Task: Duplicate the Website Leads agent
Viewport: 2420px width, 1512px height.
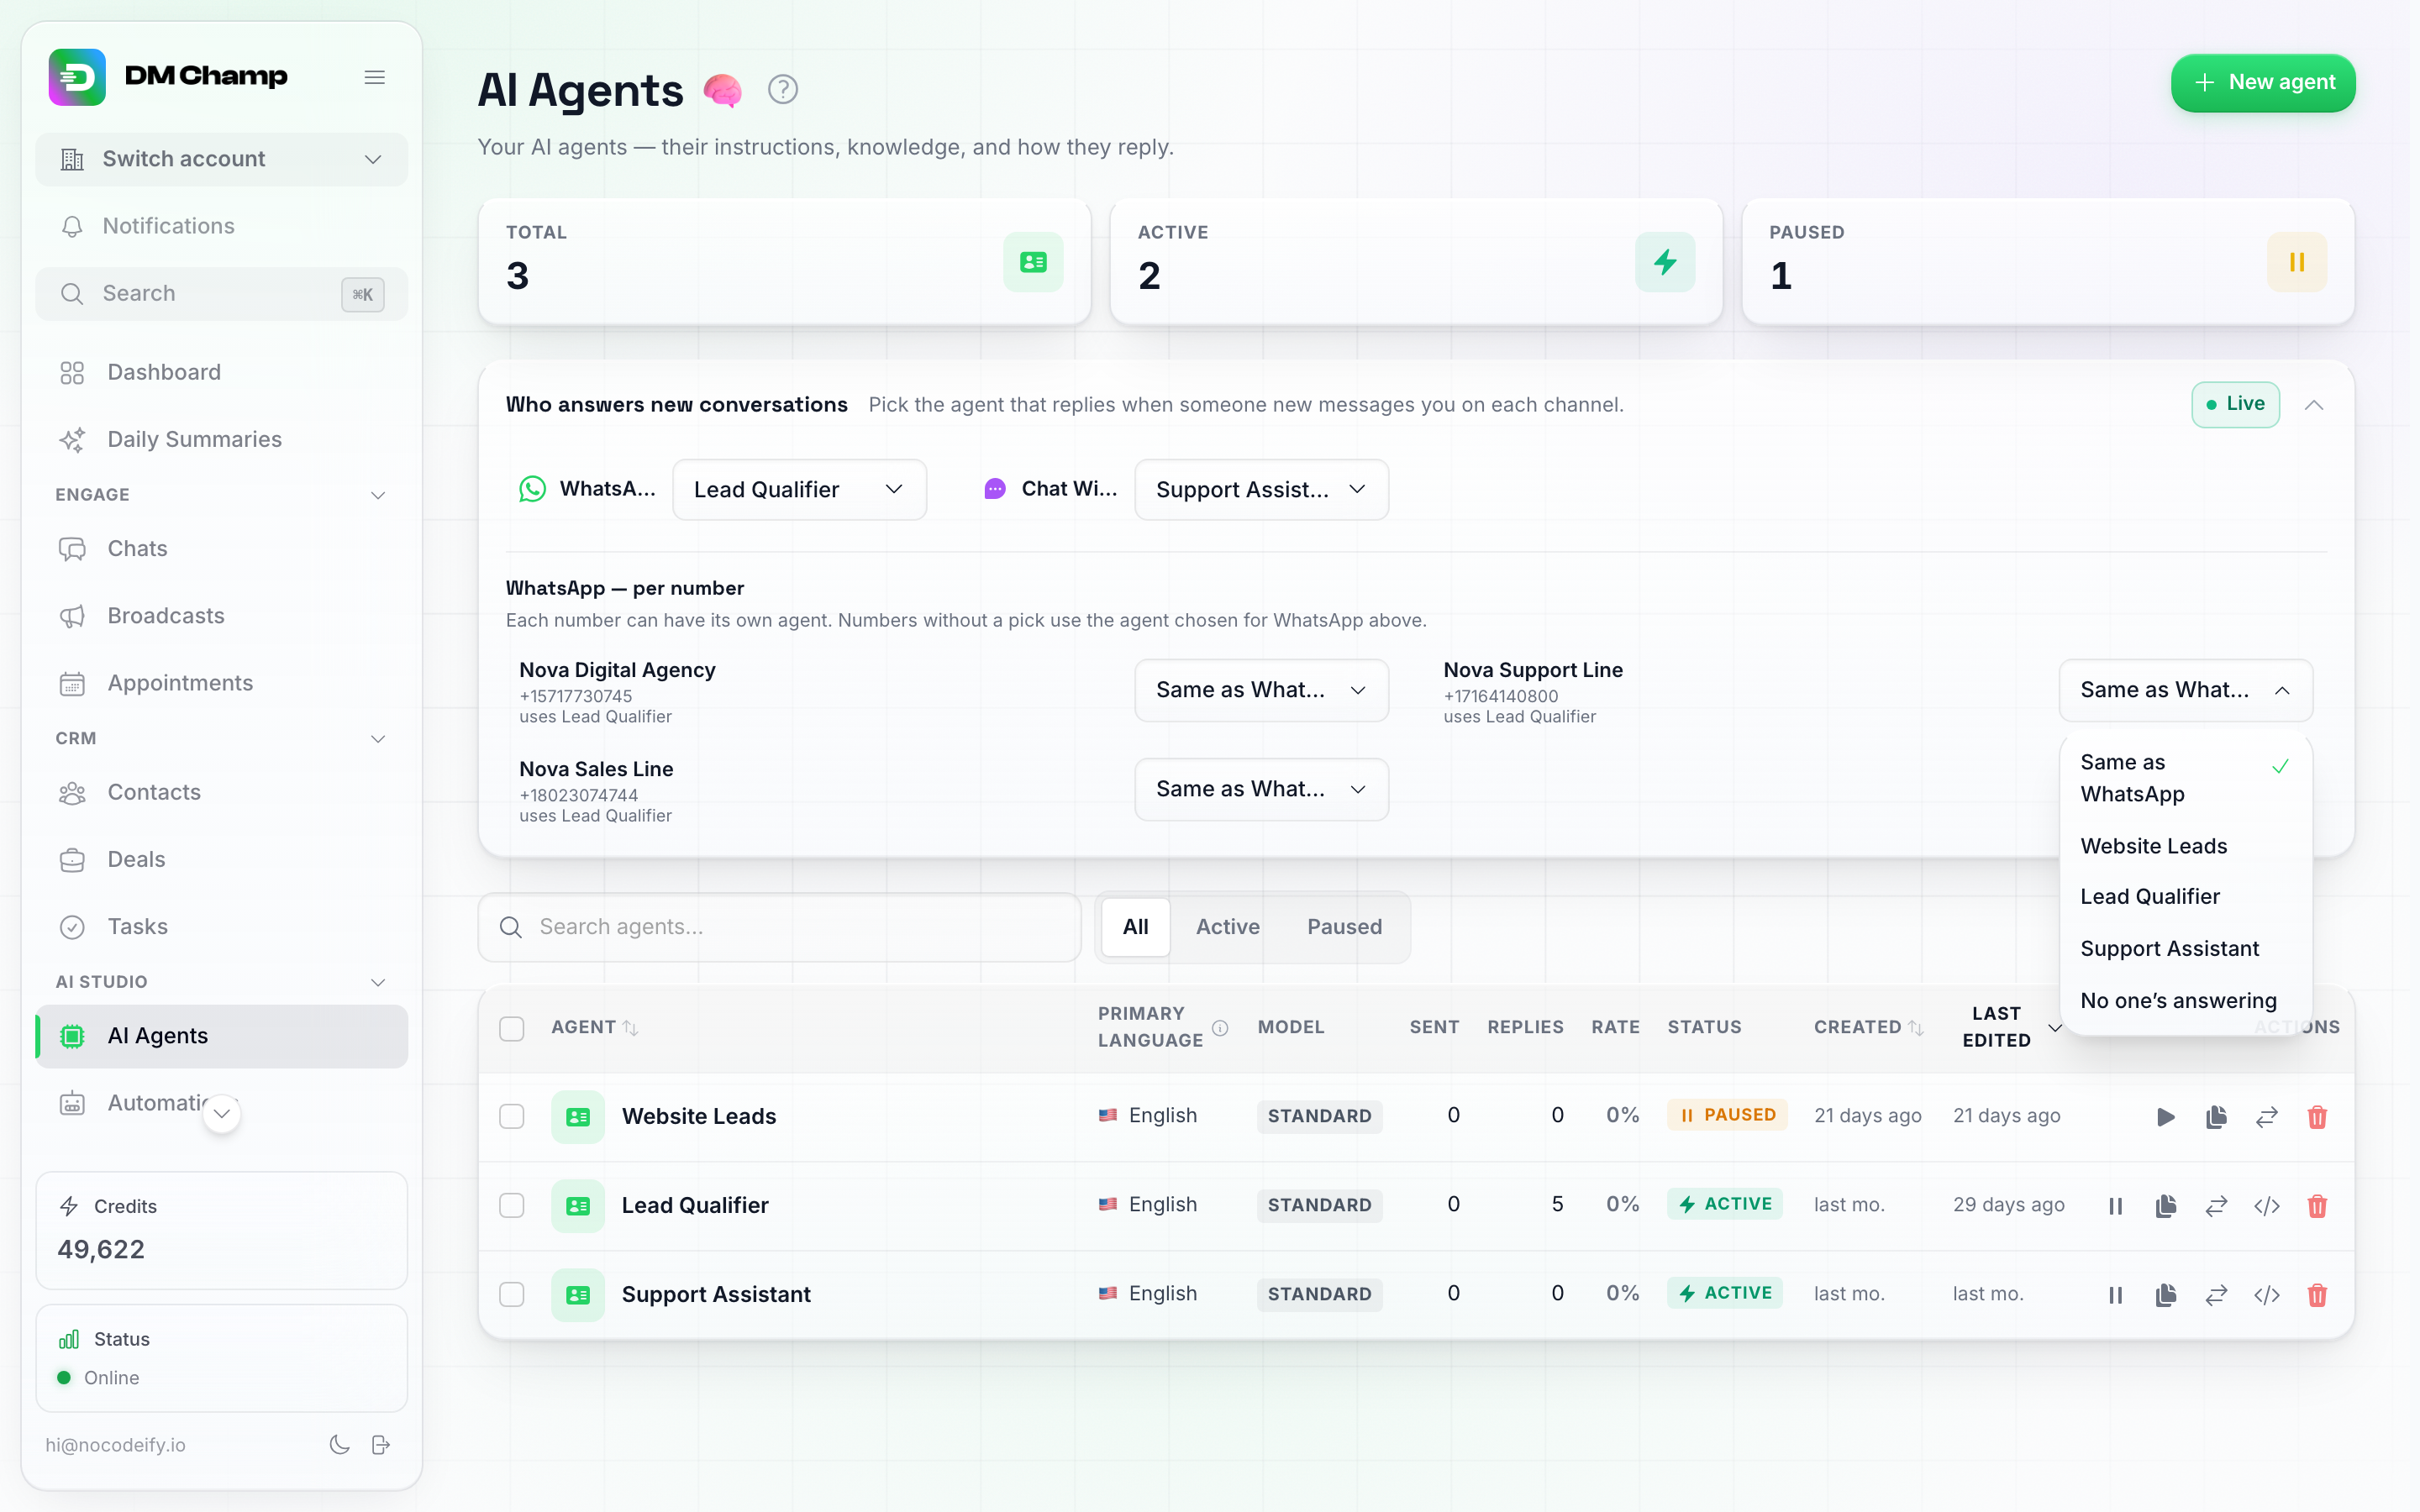Action: tap(2216, 1117)
